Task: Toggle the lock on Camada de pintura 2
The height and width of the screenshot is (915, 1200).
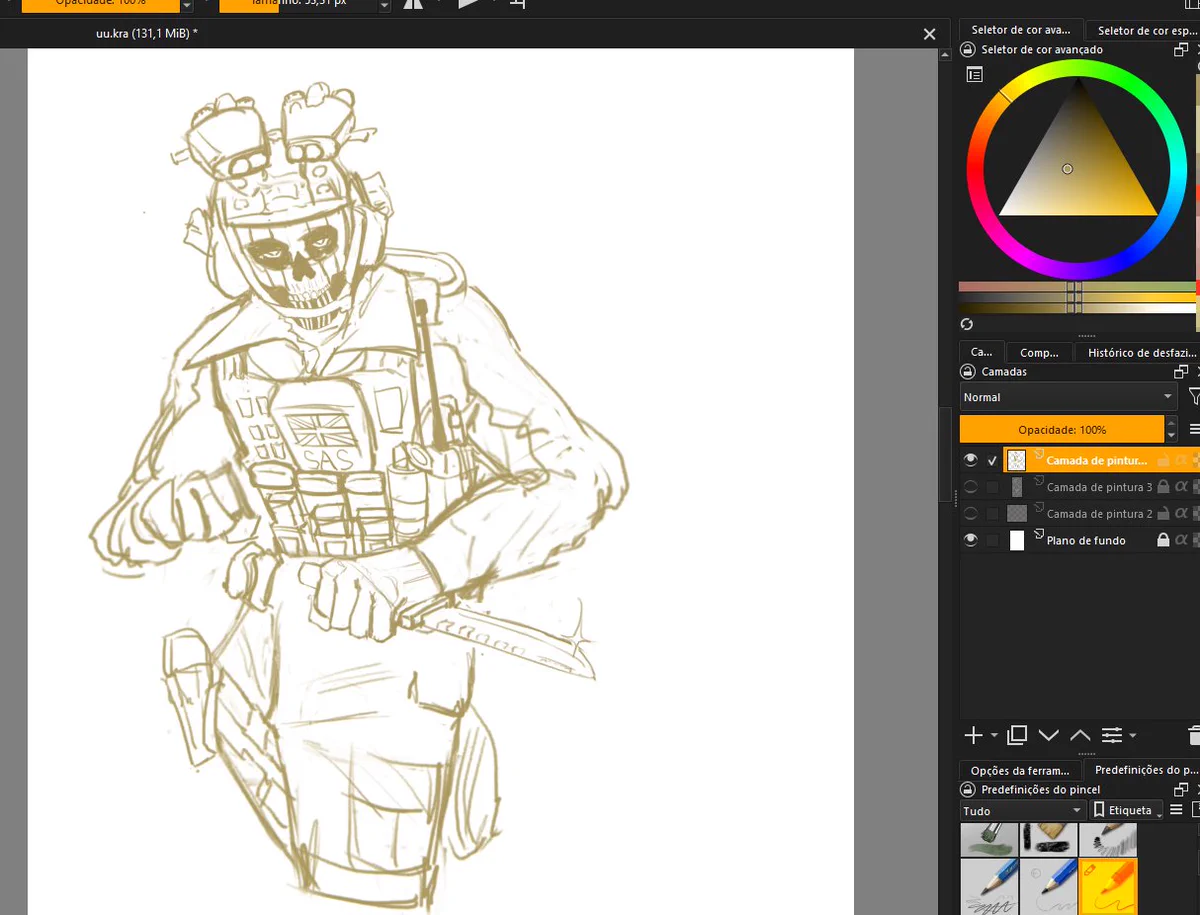Action: click(1163, 514)
